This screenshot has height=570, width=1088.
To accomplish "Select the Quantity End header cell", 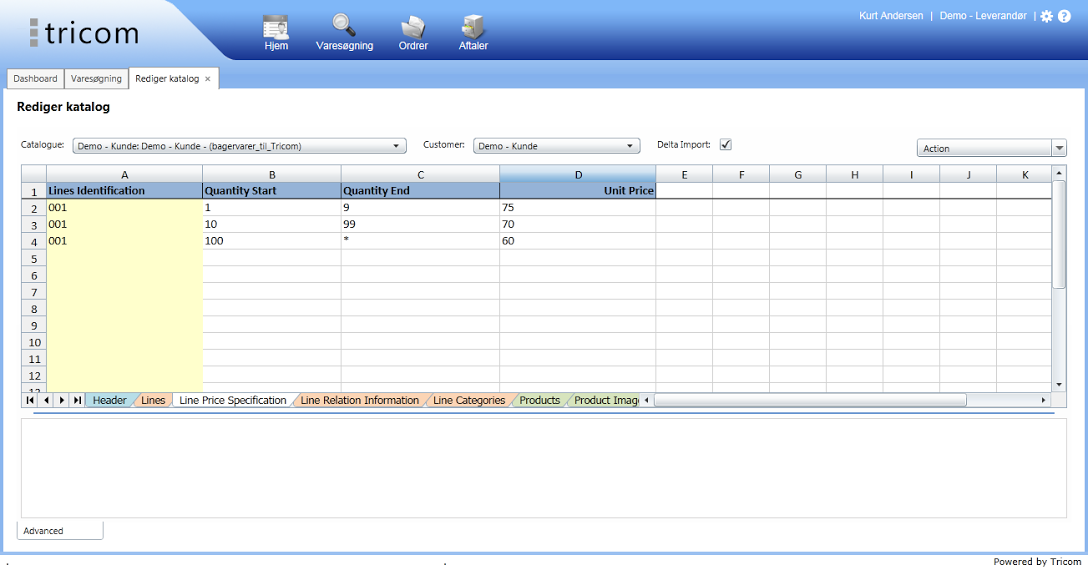I will point(420,191).
